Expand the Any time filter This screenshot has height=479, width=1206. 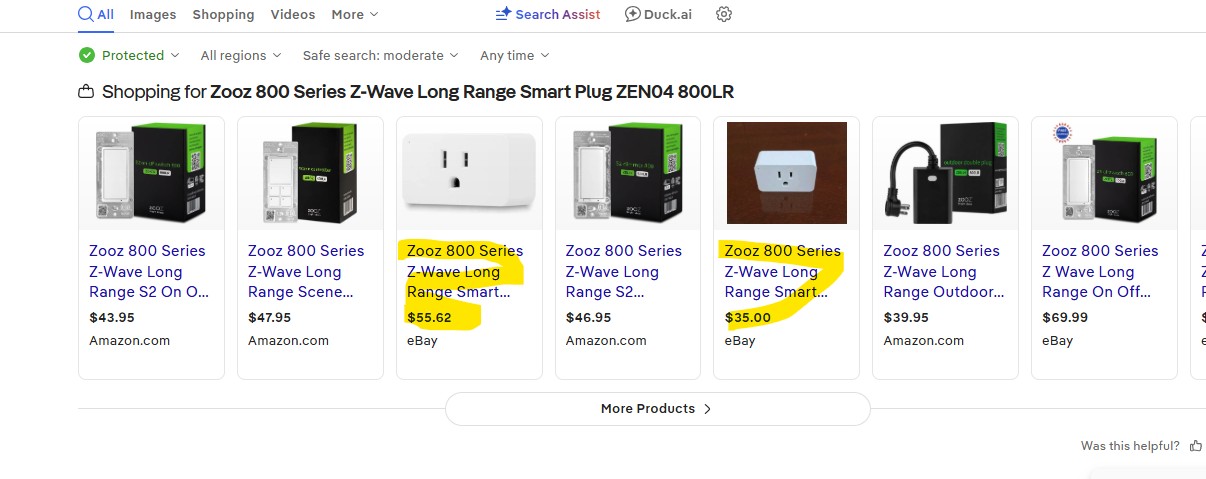coord(514,55)
